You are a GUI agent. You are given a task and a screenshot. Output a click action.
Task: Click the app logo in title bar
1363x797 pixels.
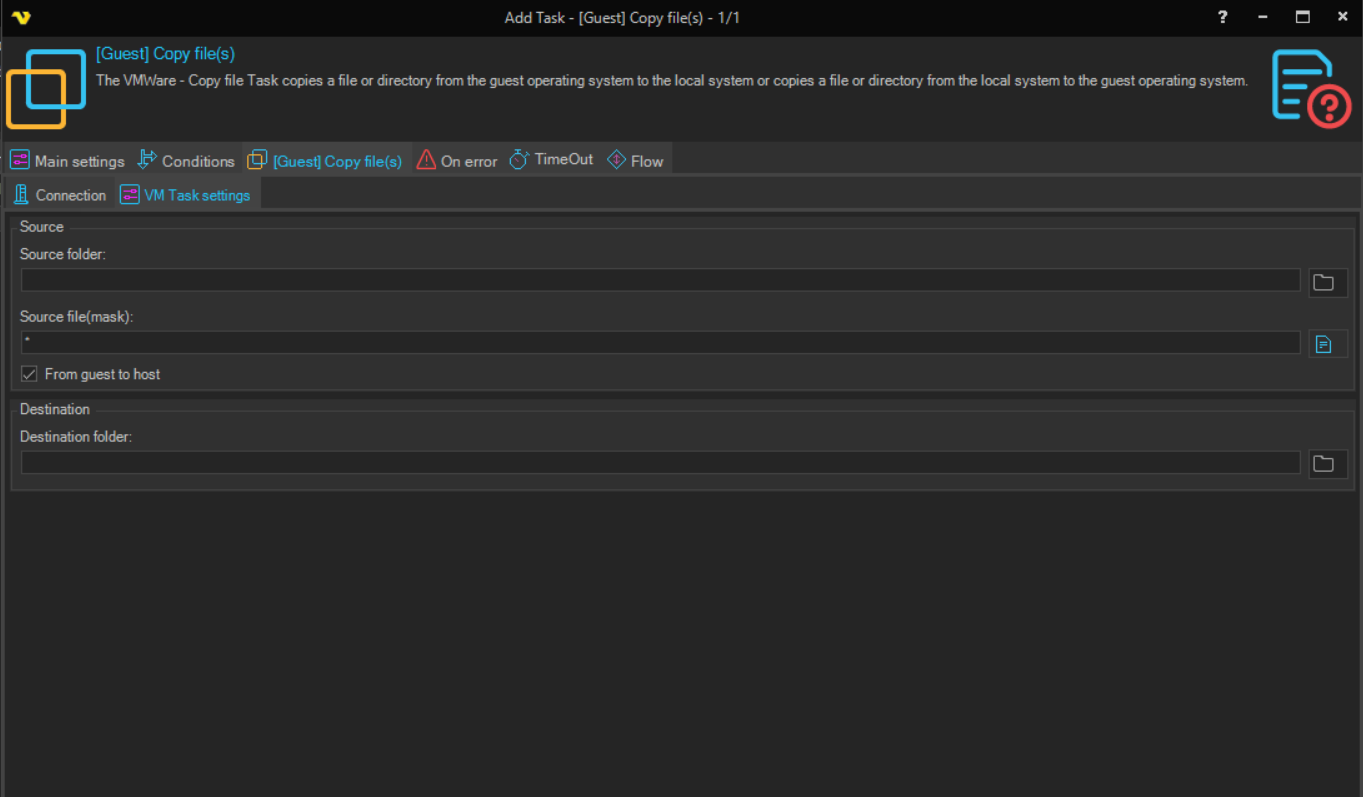pyautogui.click(x=21, y=18)
